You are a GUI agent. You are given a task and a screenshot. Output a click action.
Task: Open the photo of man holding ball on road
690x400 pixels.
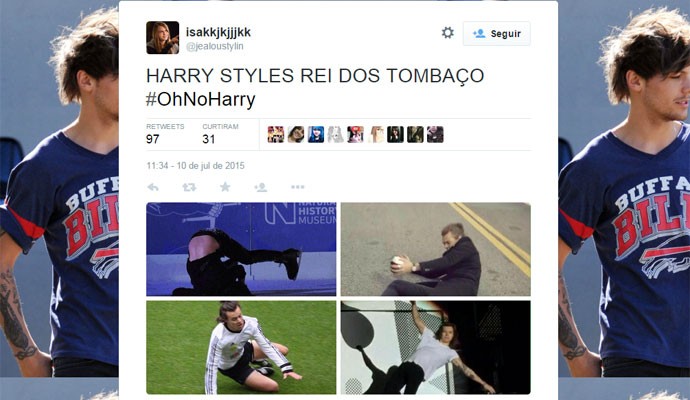(x=436, y=249)
